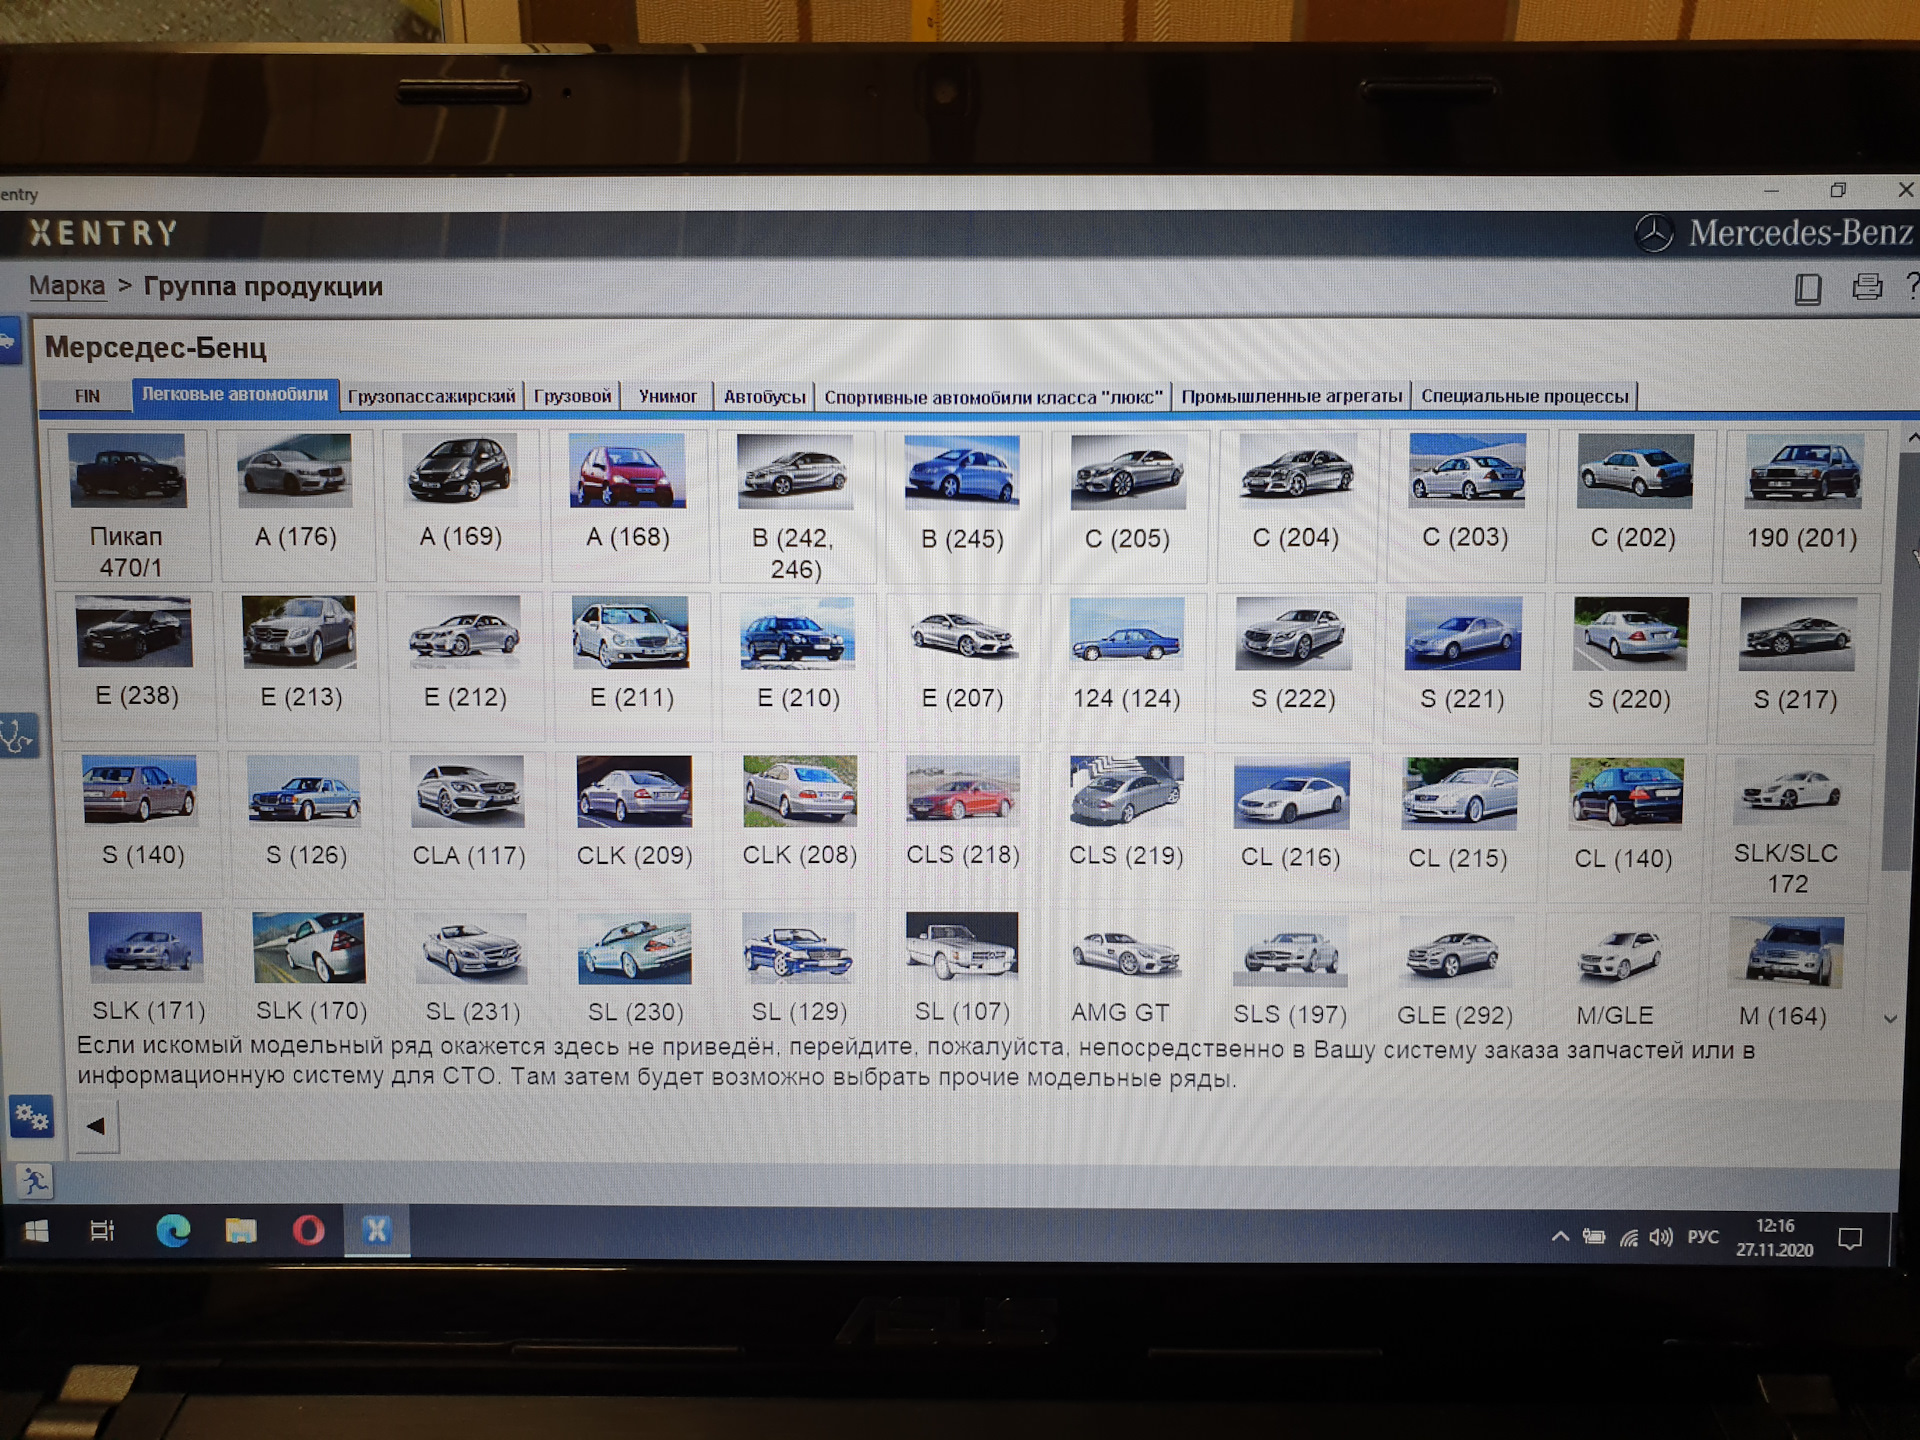Select the SLK (170) thumbnail
Viewport: 1920px width, 1440px height.
309,947
